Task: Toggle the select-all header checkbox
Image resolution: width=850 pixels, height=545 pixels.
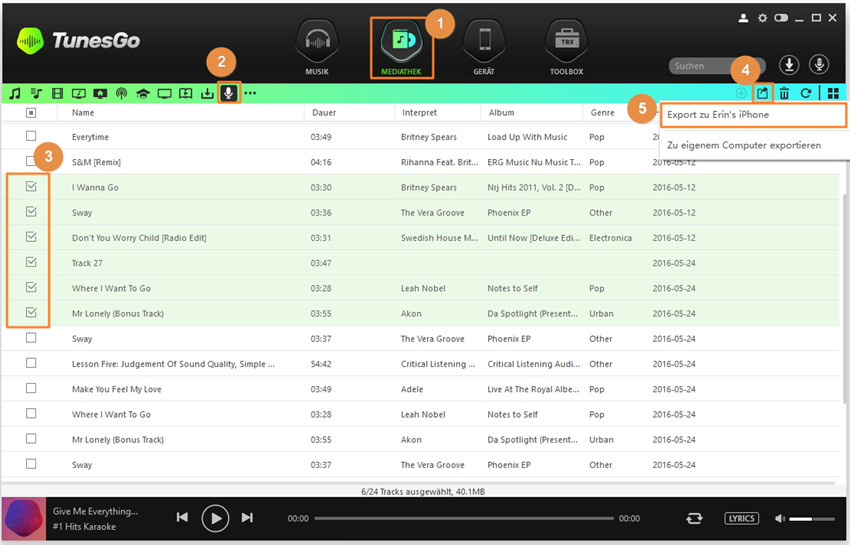Action: tap(31, 113)
